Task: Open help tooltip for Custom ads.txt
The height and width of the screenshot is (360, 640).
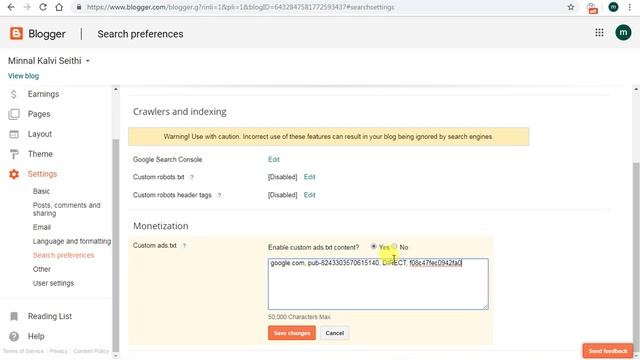Action: (184, 246)
